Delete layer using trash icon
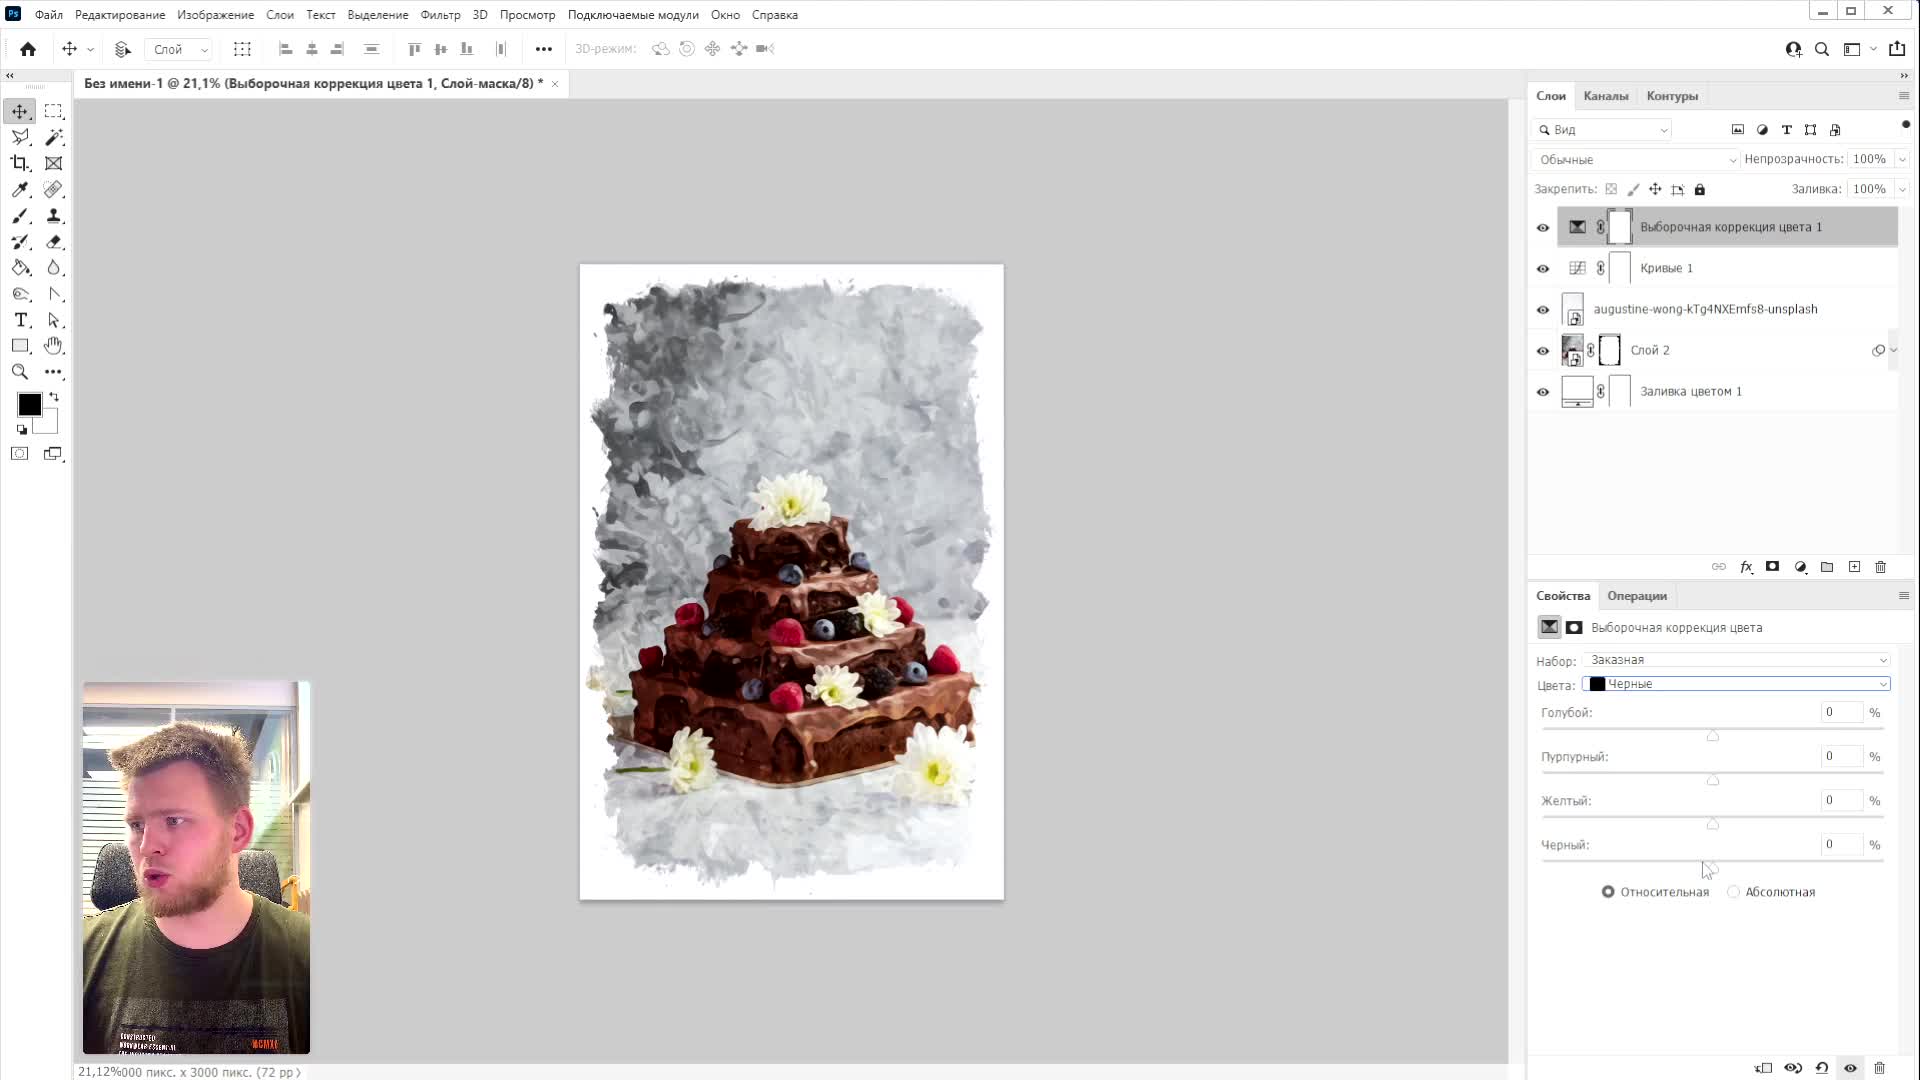This screenshot has height=1080, width=1920. [1880, 567]
